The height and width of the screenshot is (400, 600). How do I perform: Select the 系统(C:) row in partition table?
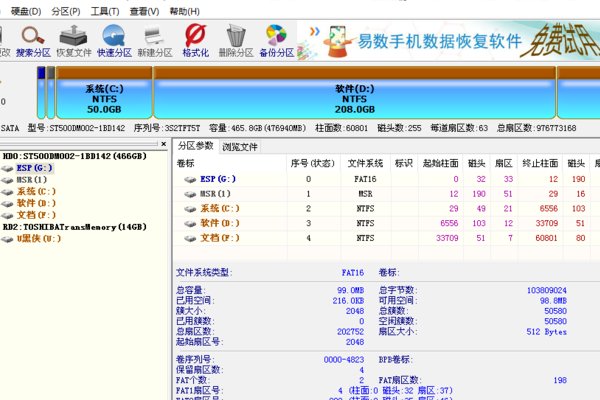coord(386,209)
